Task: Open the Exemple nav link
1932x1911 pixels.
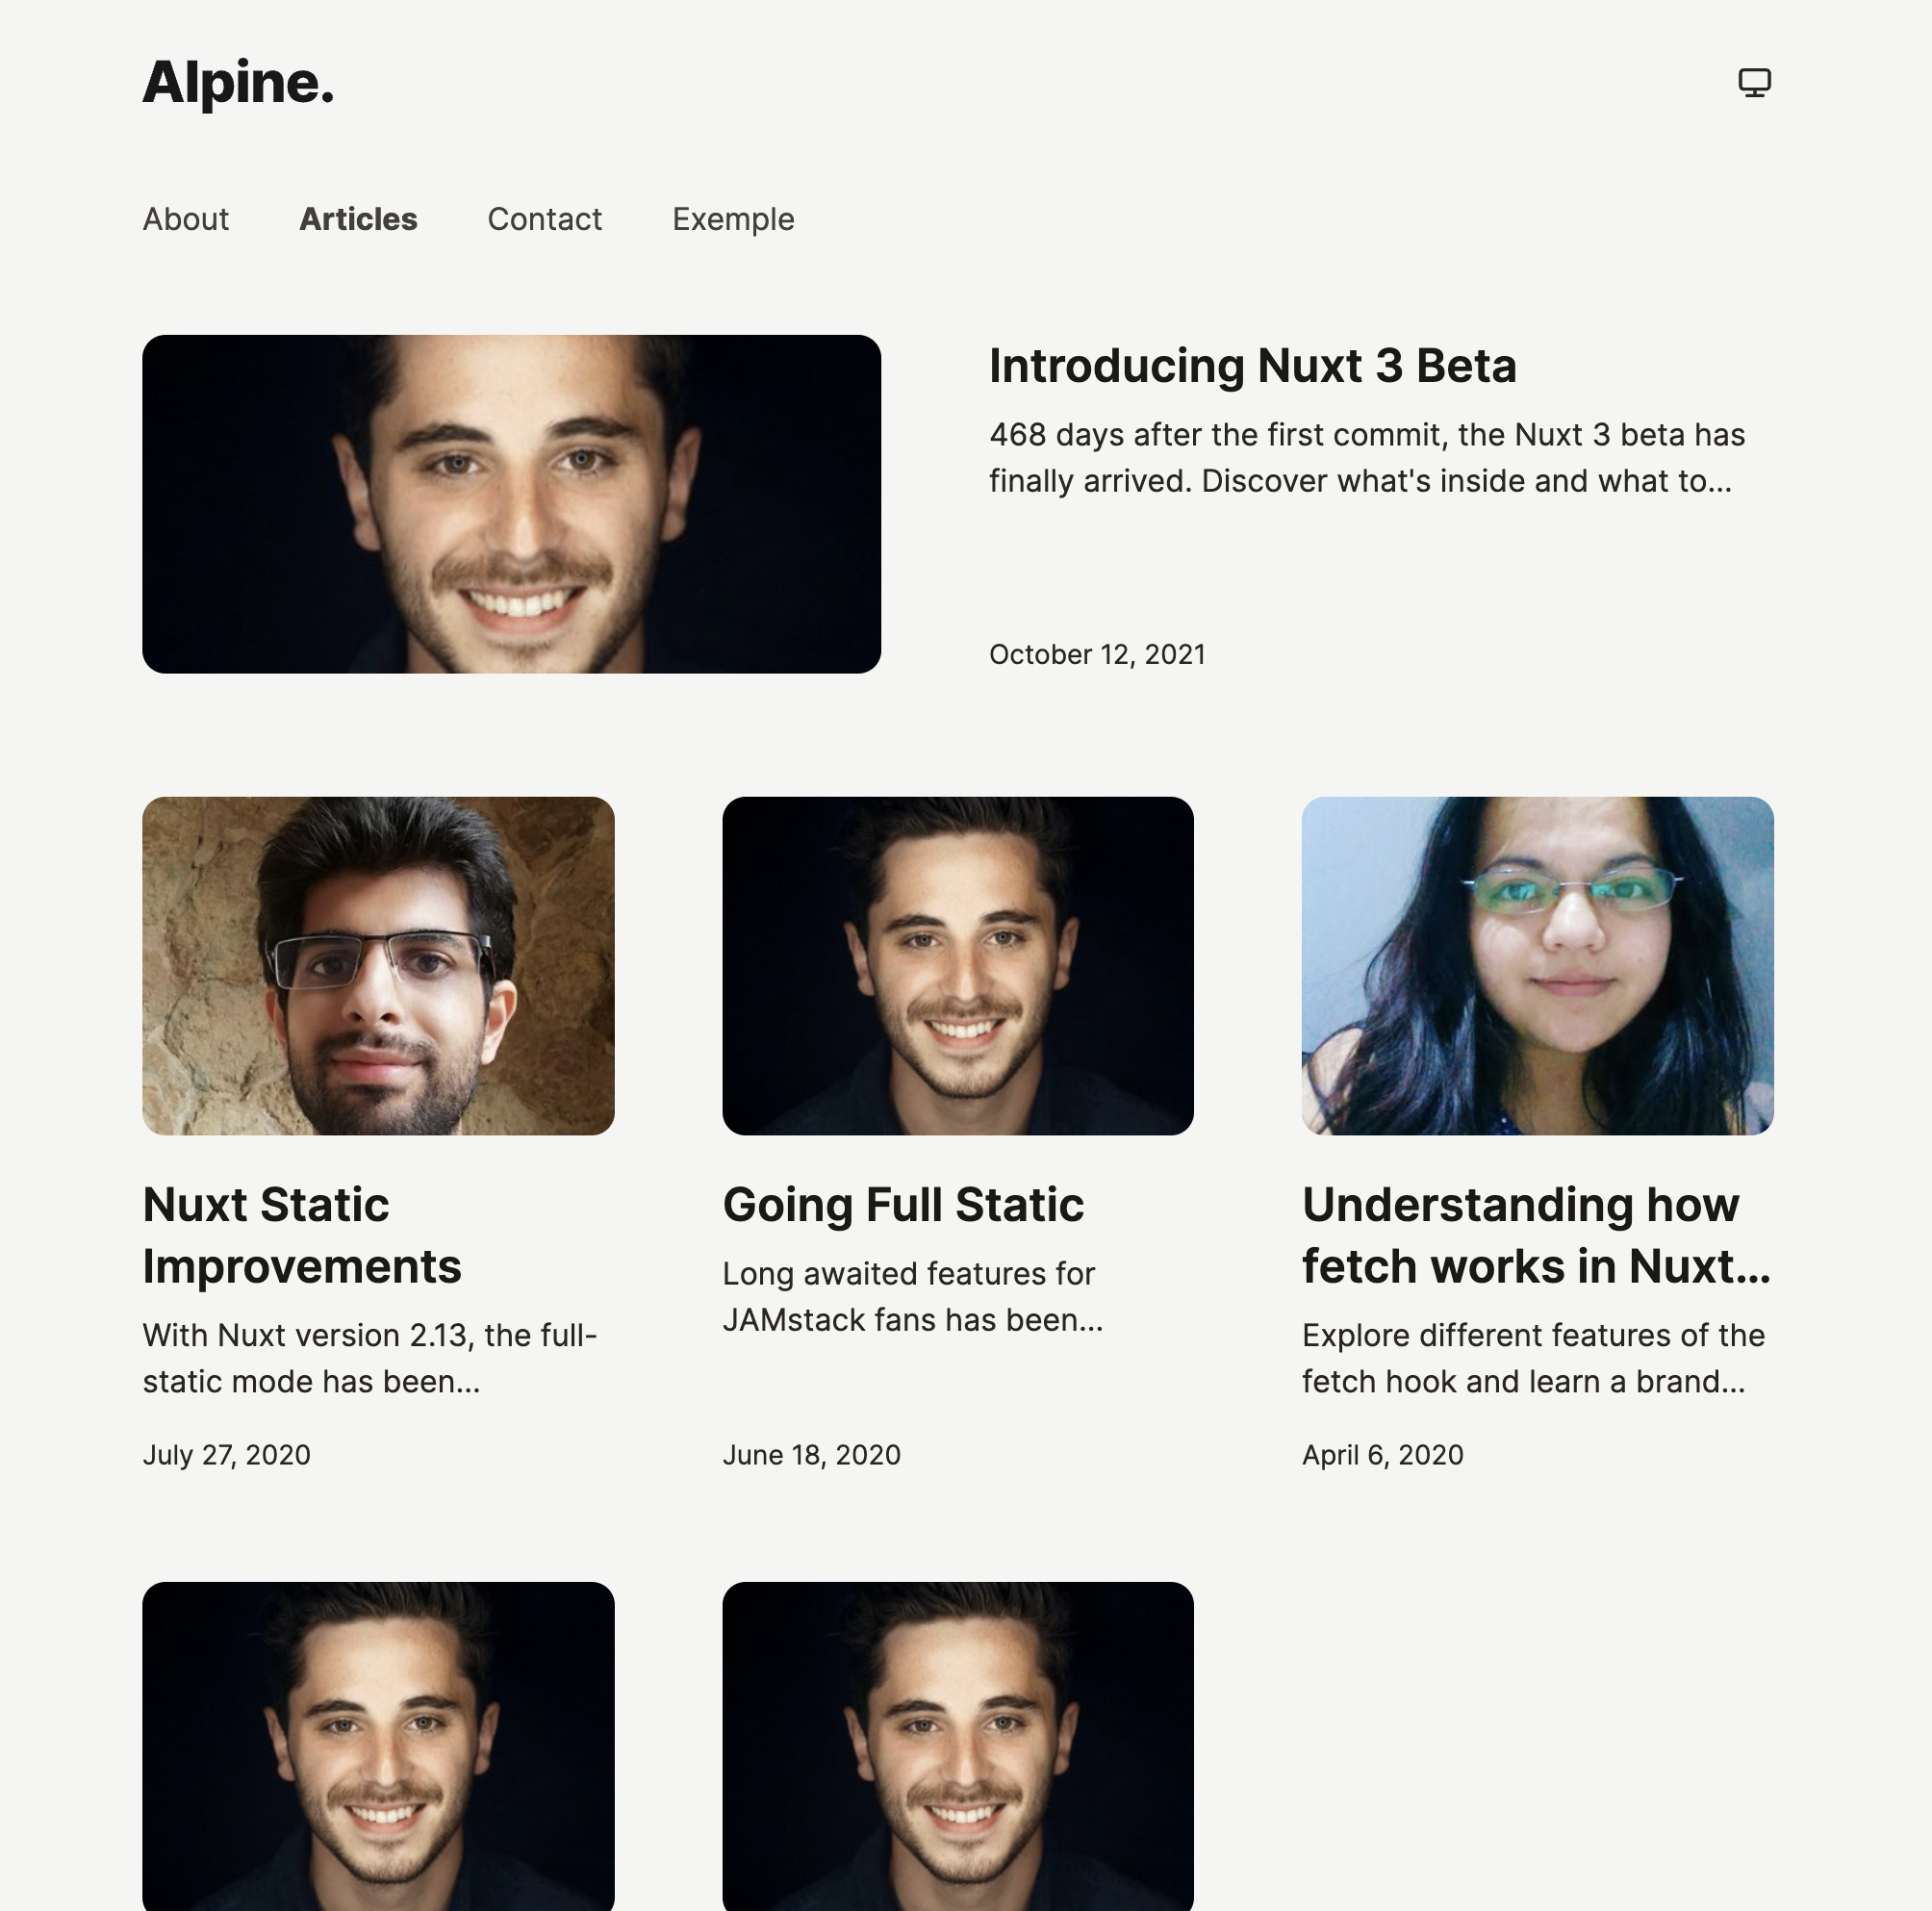Action: [733, 219]
